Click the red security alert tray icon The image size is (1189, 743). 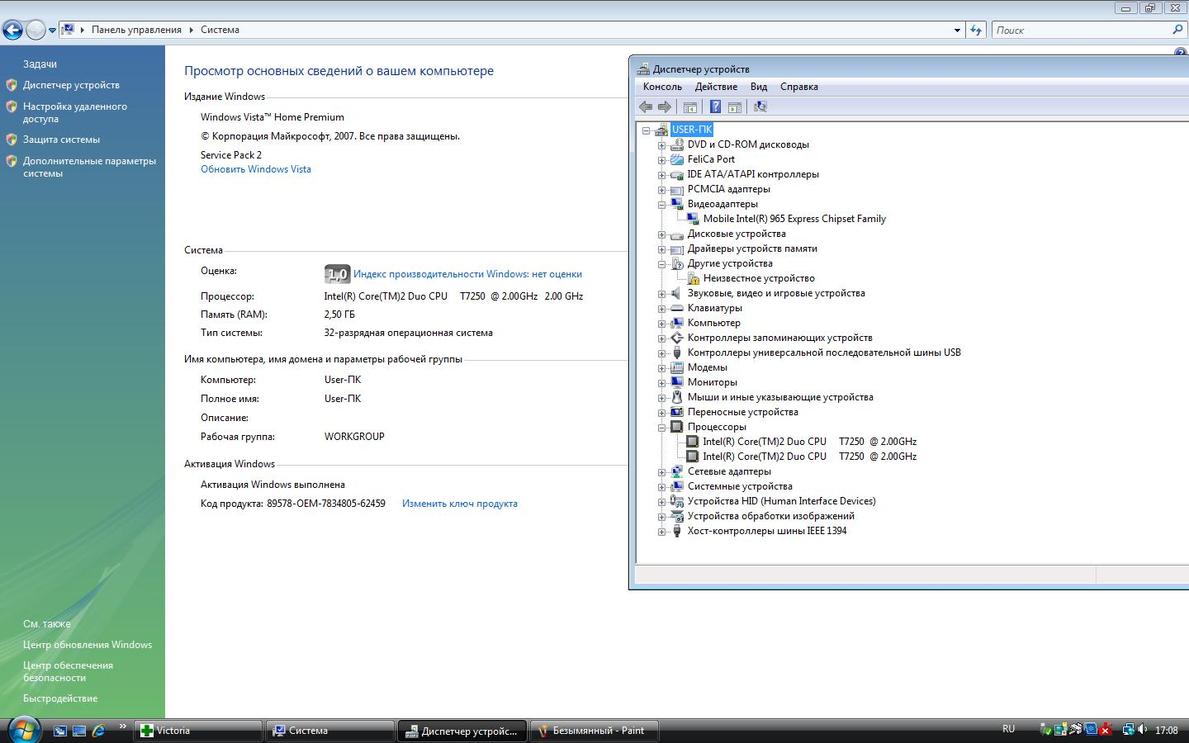(x=1106, y=730)
